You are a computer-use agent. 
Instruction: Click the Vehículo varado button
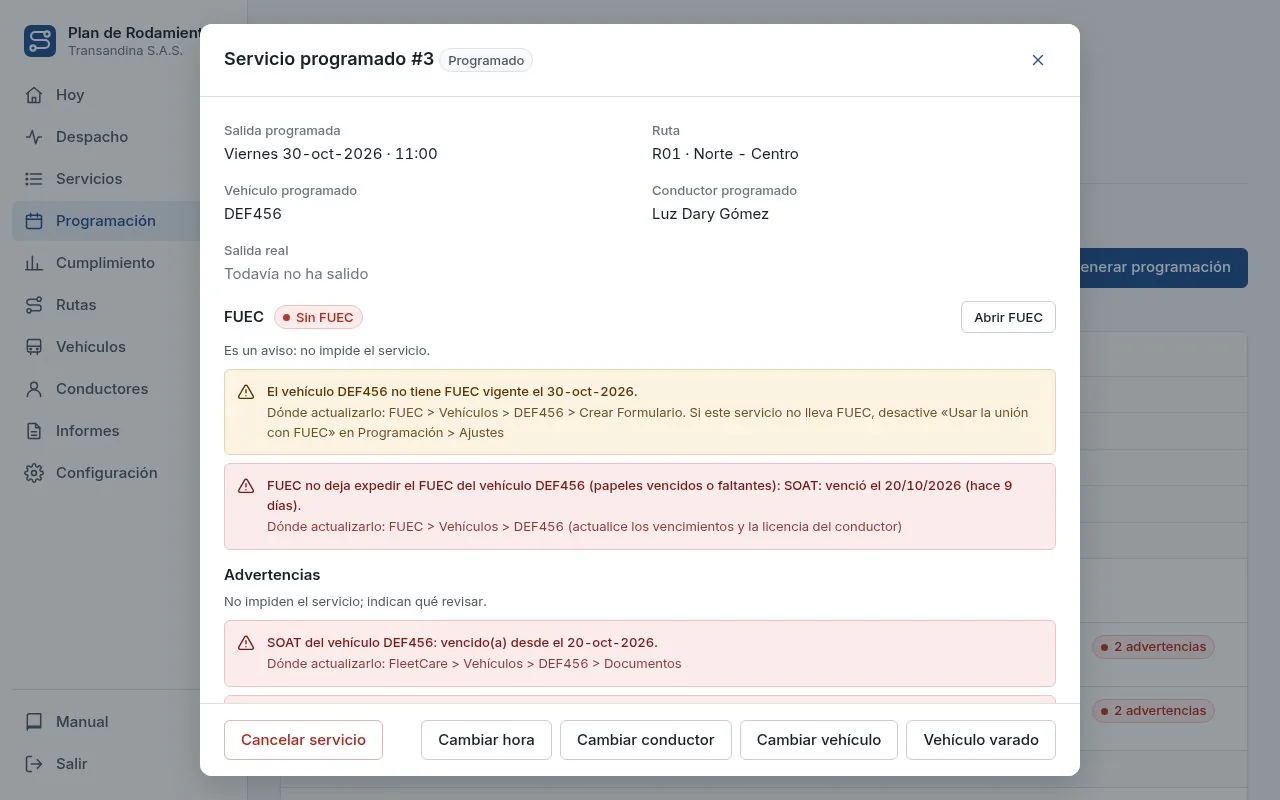point(981,740)
